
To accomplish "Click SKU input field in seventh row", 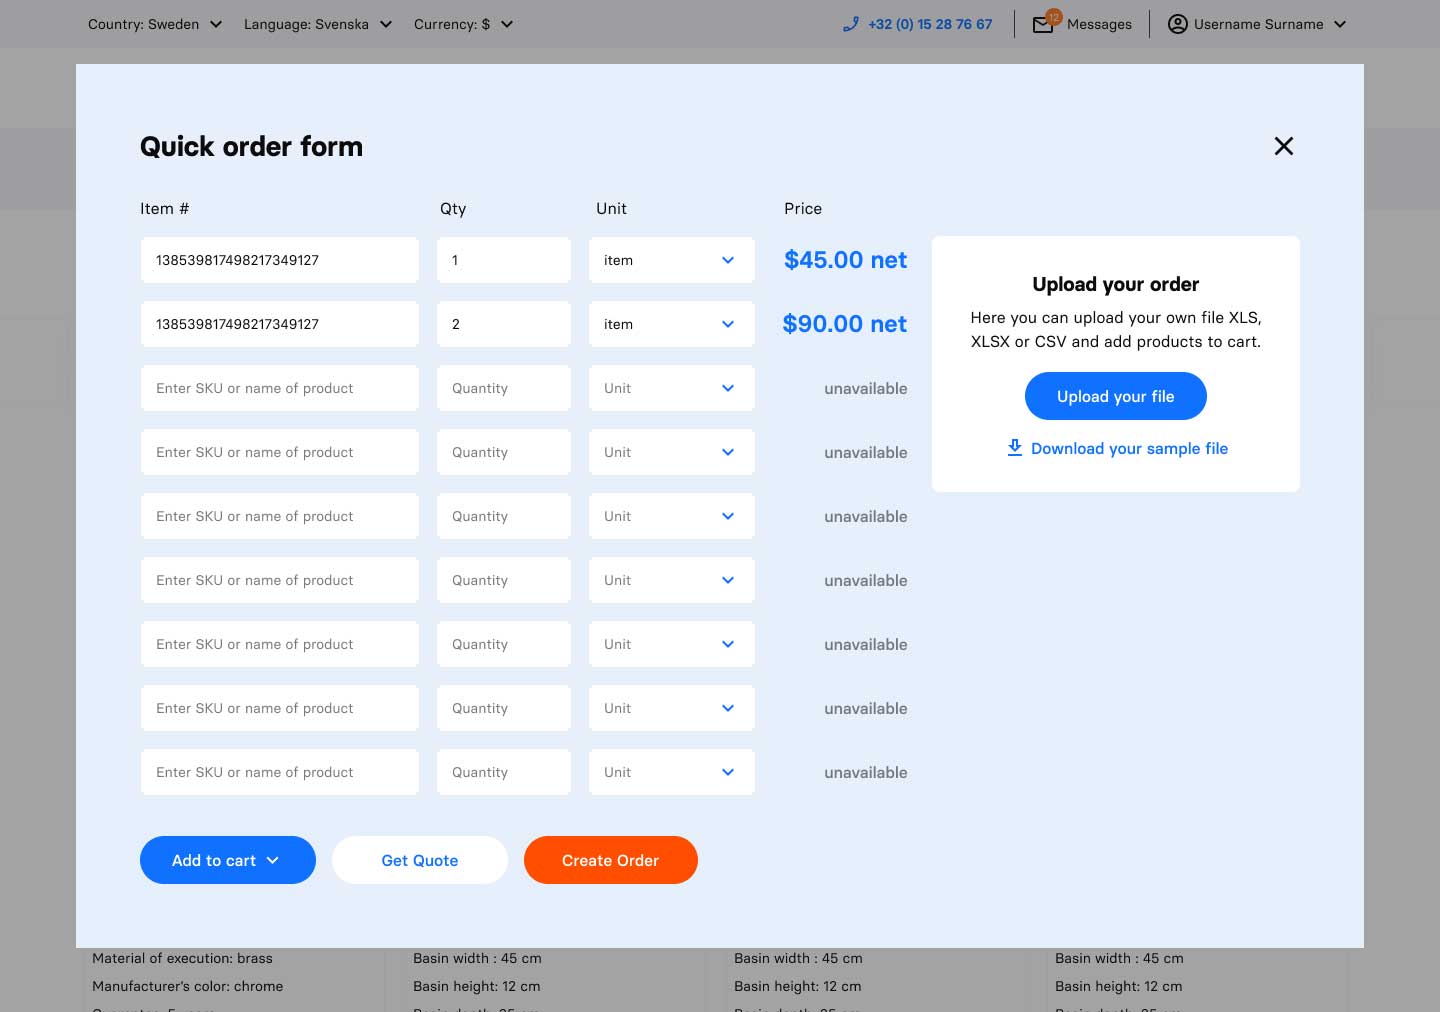I will click(x=280, y=644).
